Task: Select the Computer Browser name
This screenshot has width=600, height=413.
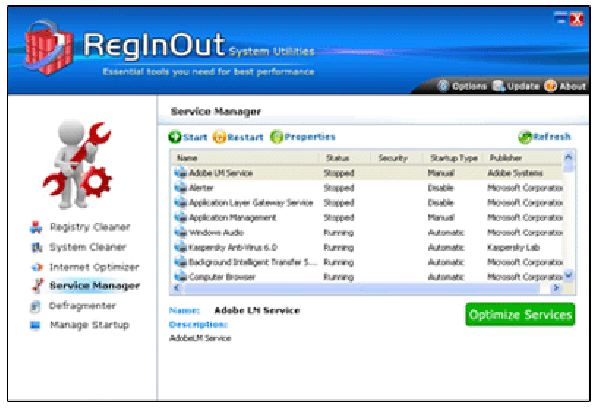Action: (222, 277)
